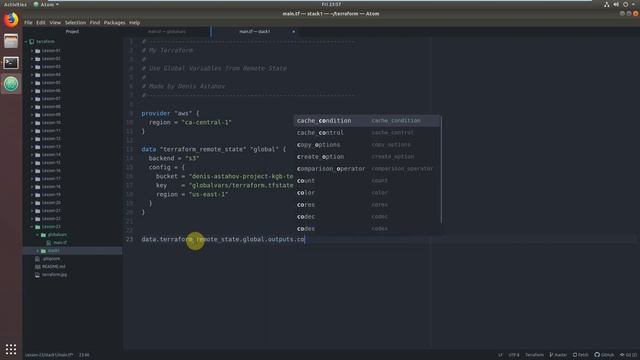Click line number 23 in gutter
Screen dimensions: 640x360
129,239
